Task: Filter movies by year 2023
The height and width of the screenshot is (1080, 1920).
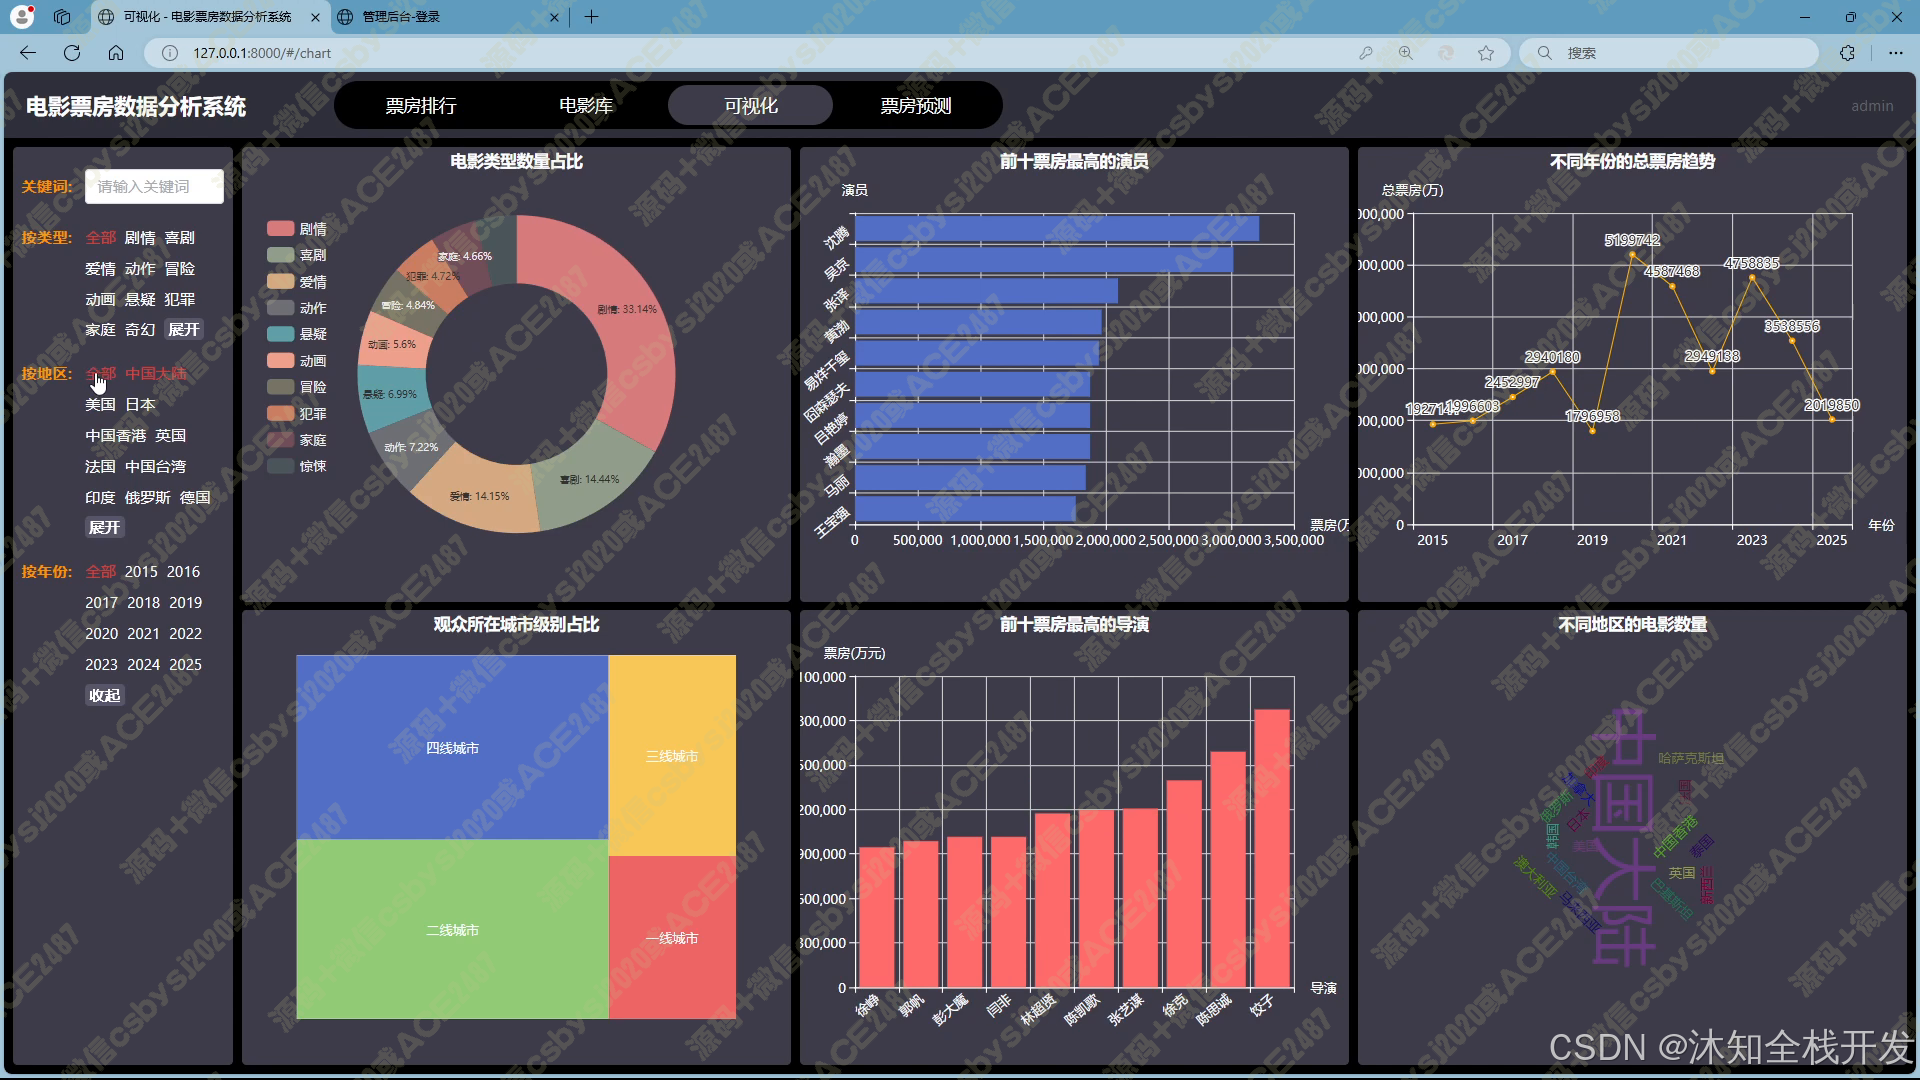Action: click(101, 665)
